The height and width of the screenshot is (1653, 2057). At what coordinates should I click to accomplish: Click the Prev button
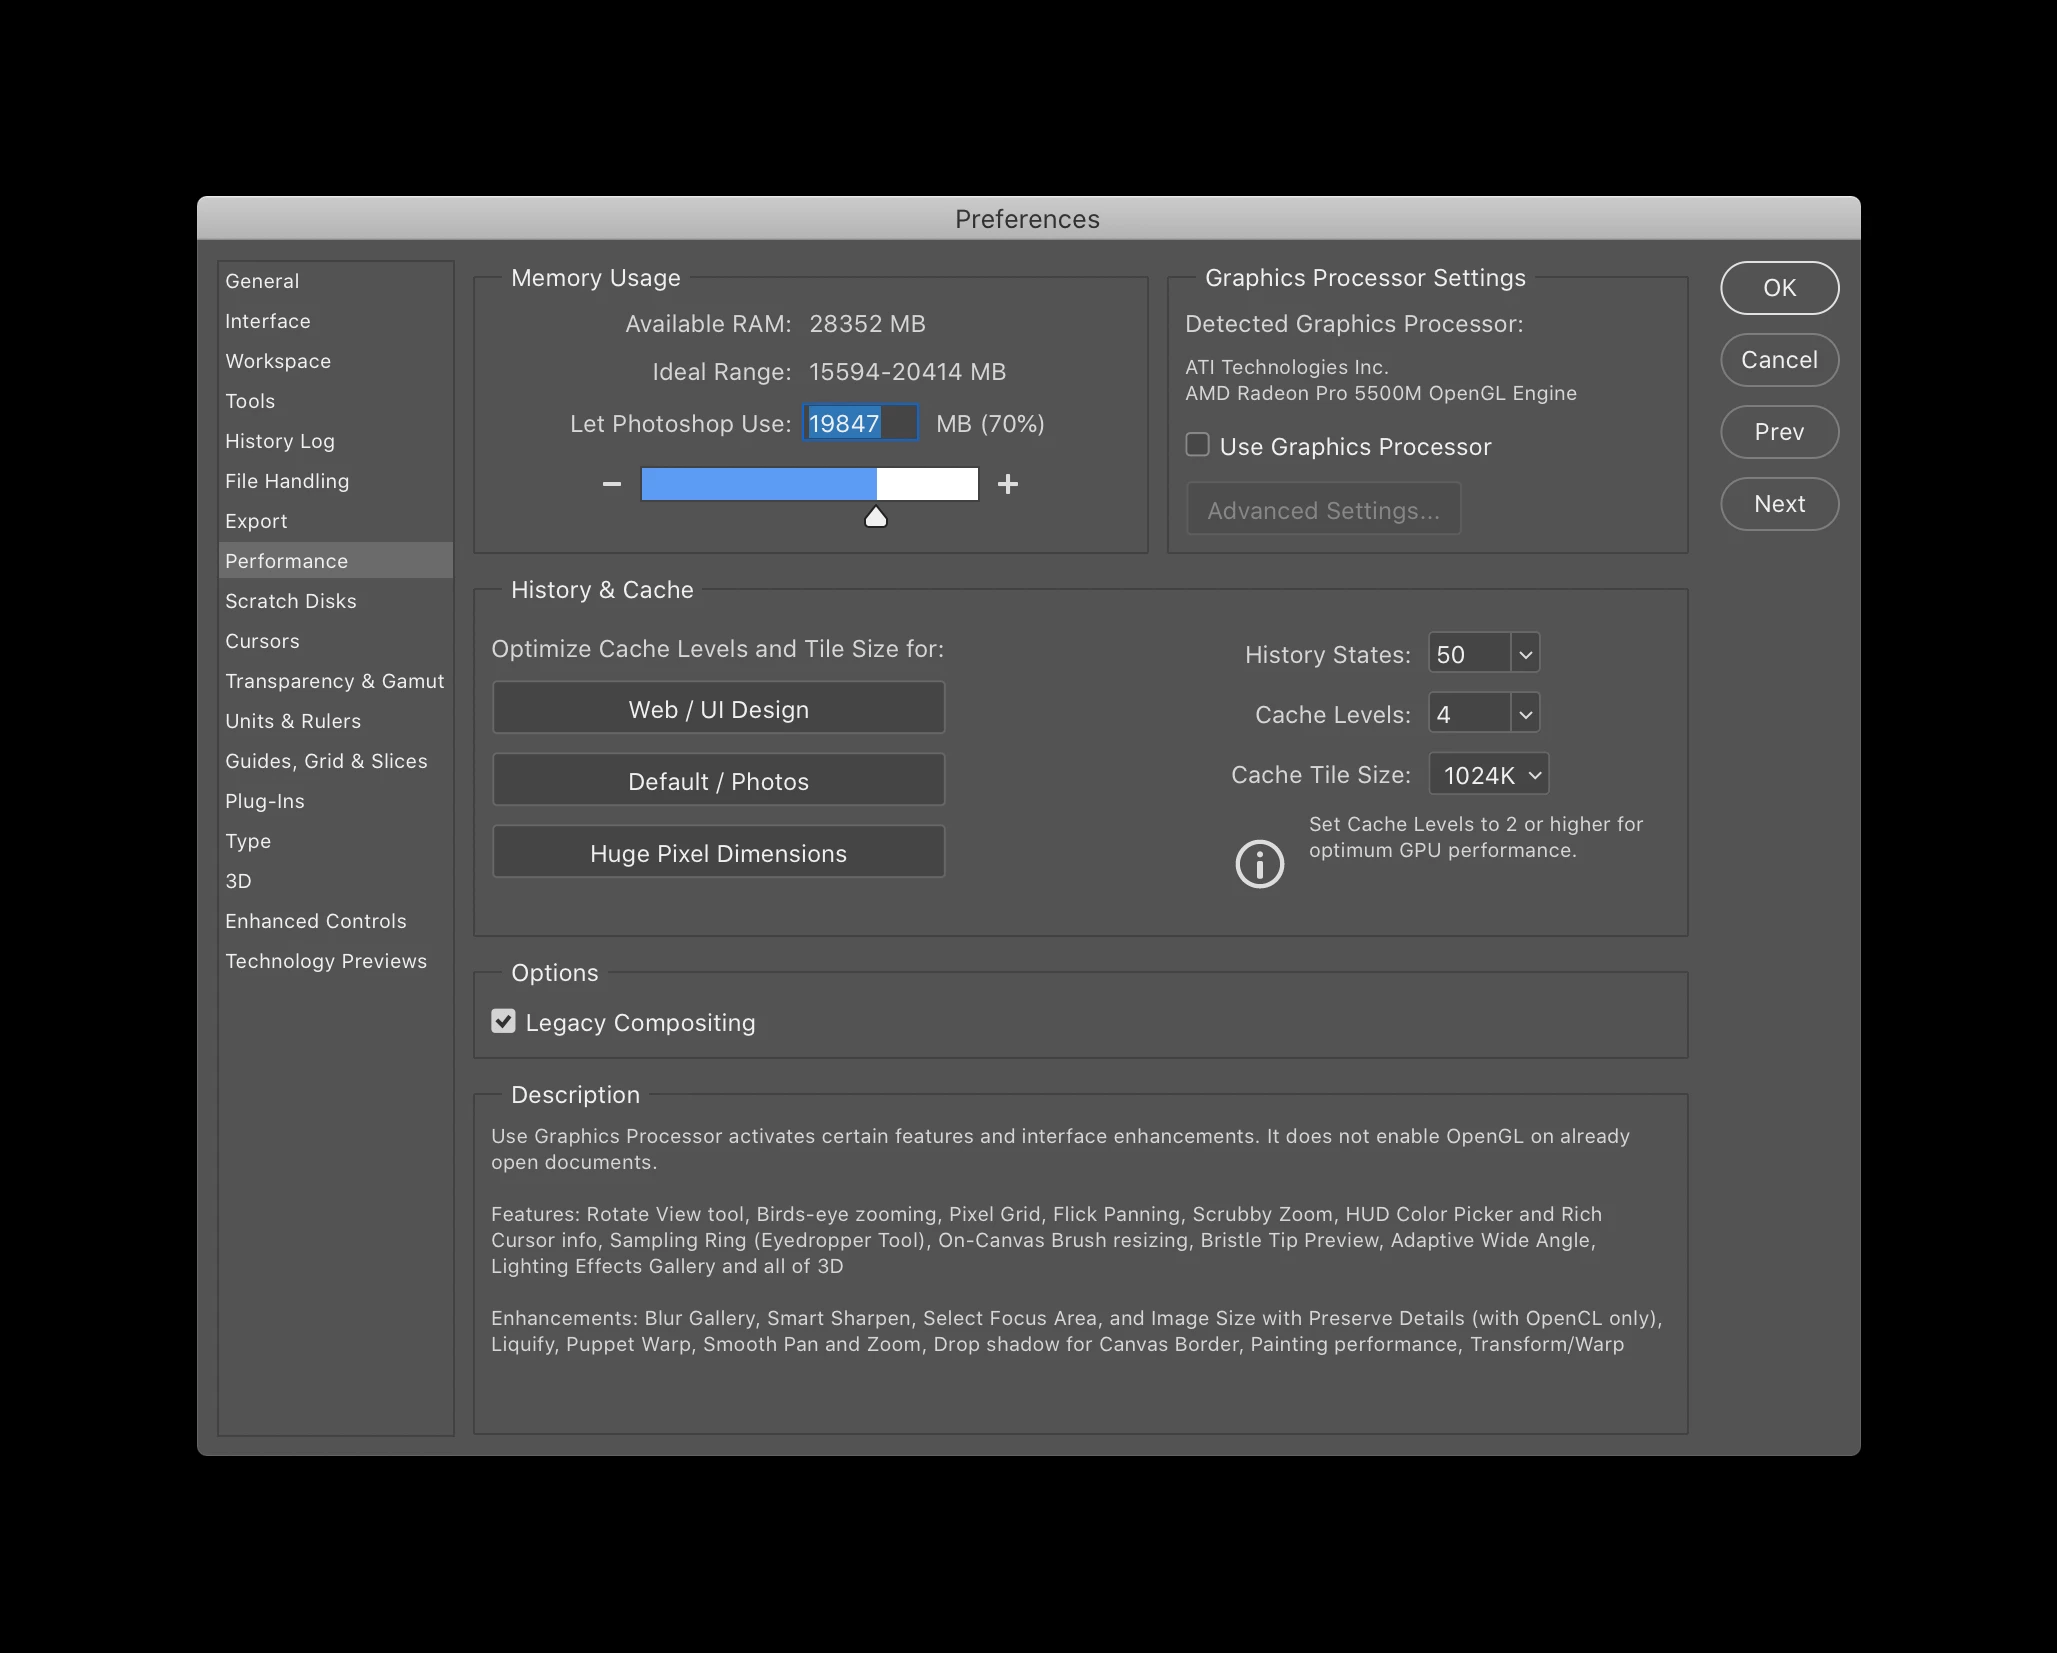[1779, 432]
